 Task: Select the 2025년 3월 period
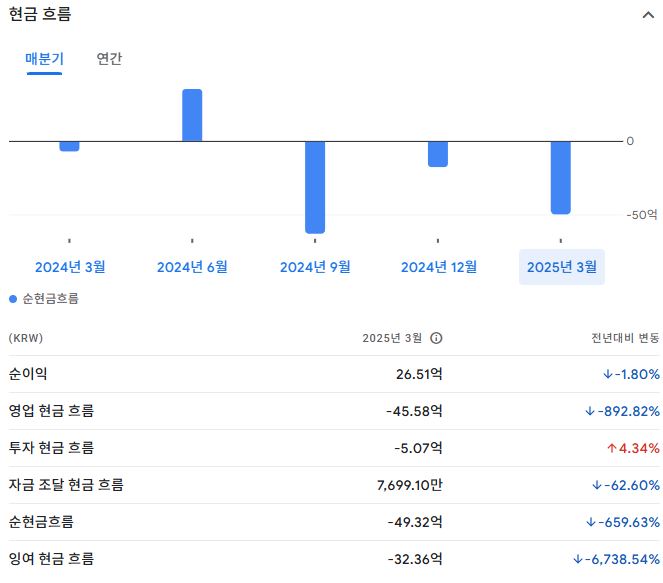pyautogui.click(x=562, y=267)
